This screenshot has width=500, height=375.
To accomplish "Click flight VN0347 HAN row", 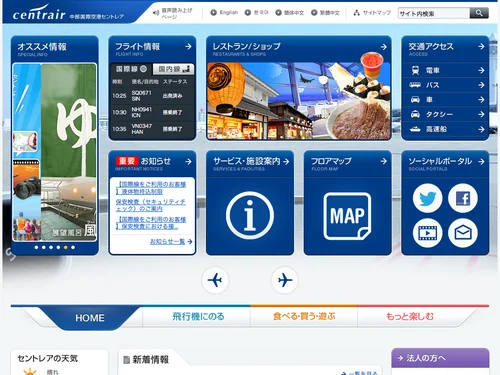I will (152, 129).
